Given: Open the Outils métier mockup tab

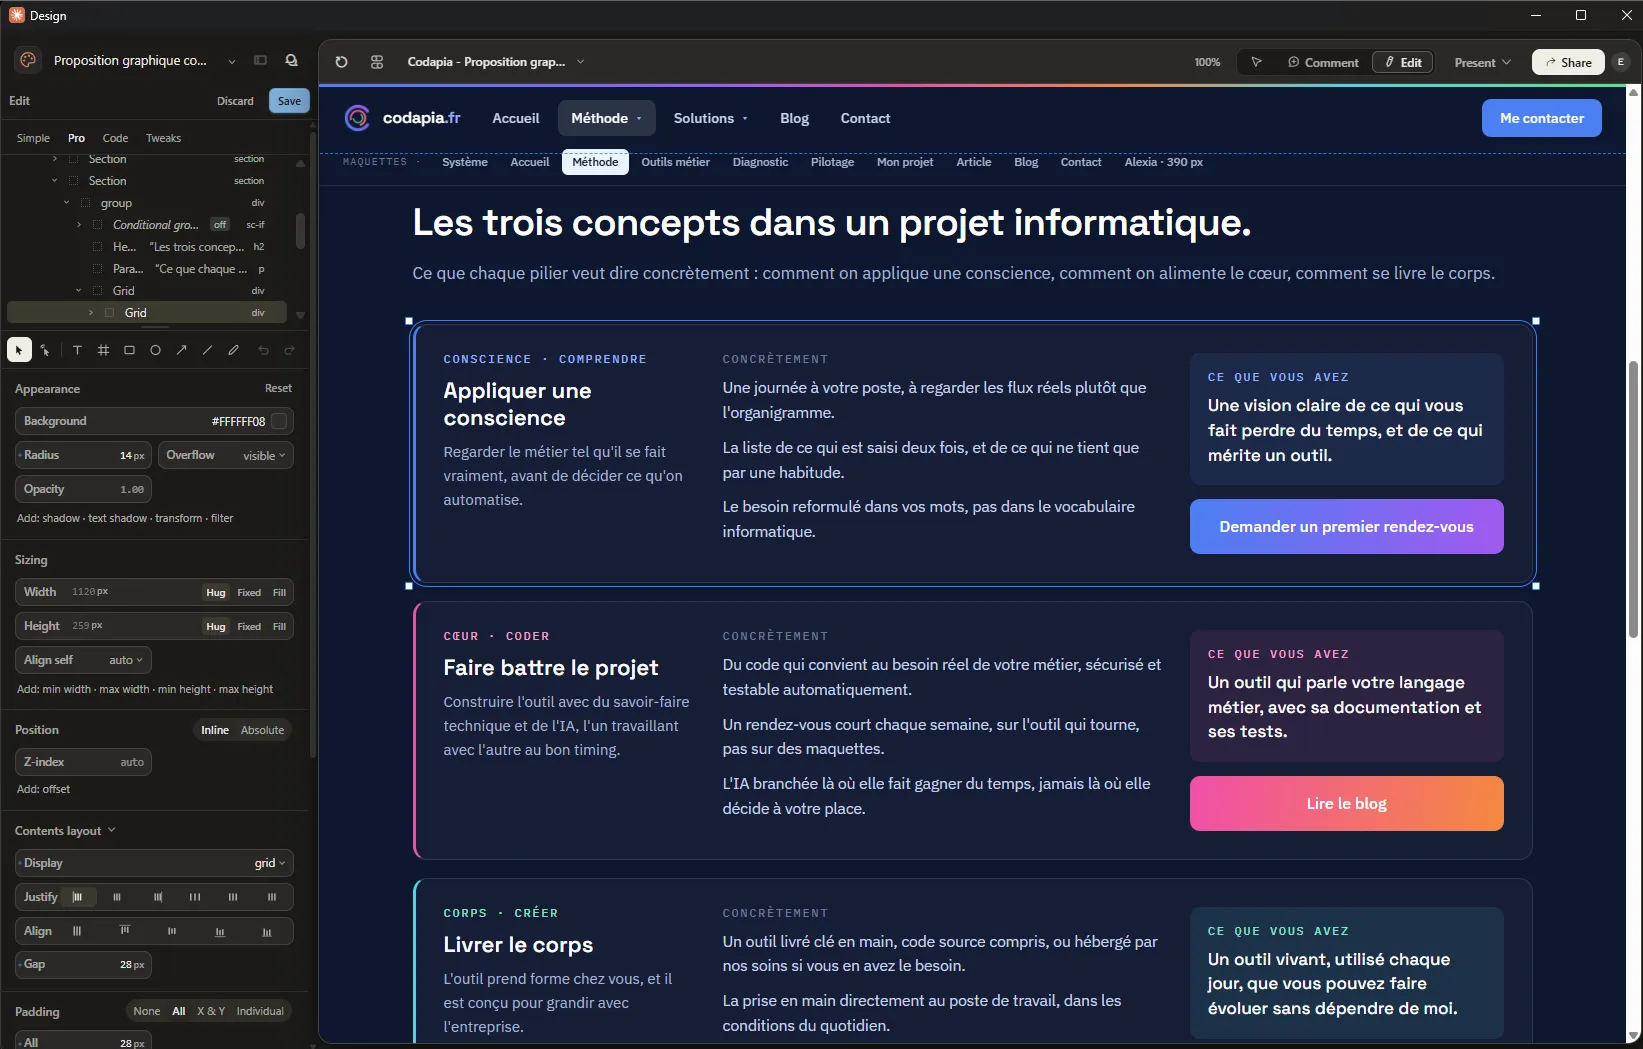Looking at the screenshot, I should pyautogui.click(x=675, y=162).
